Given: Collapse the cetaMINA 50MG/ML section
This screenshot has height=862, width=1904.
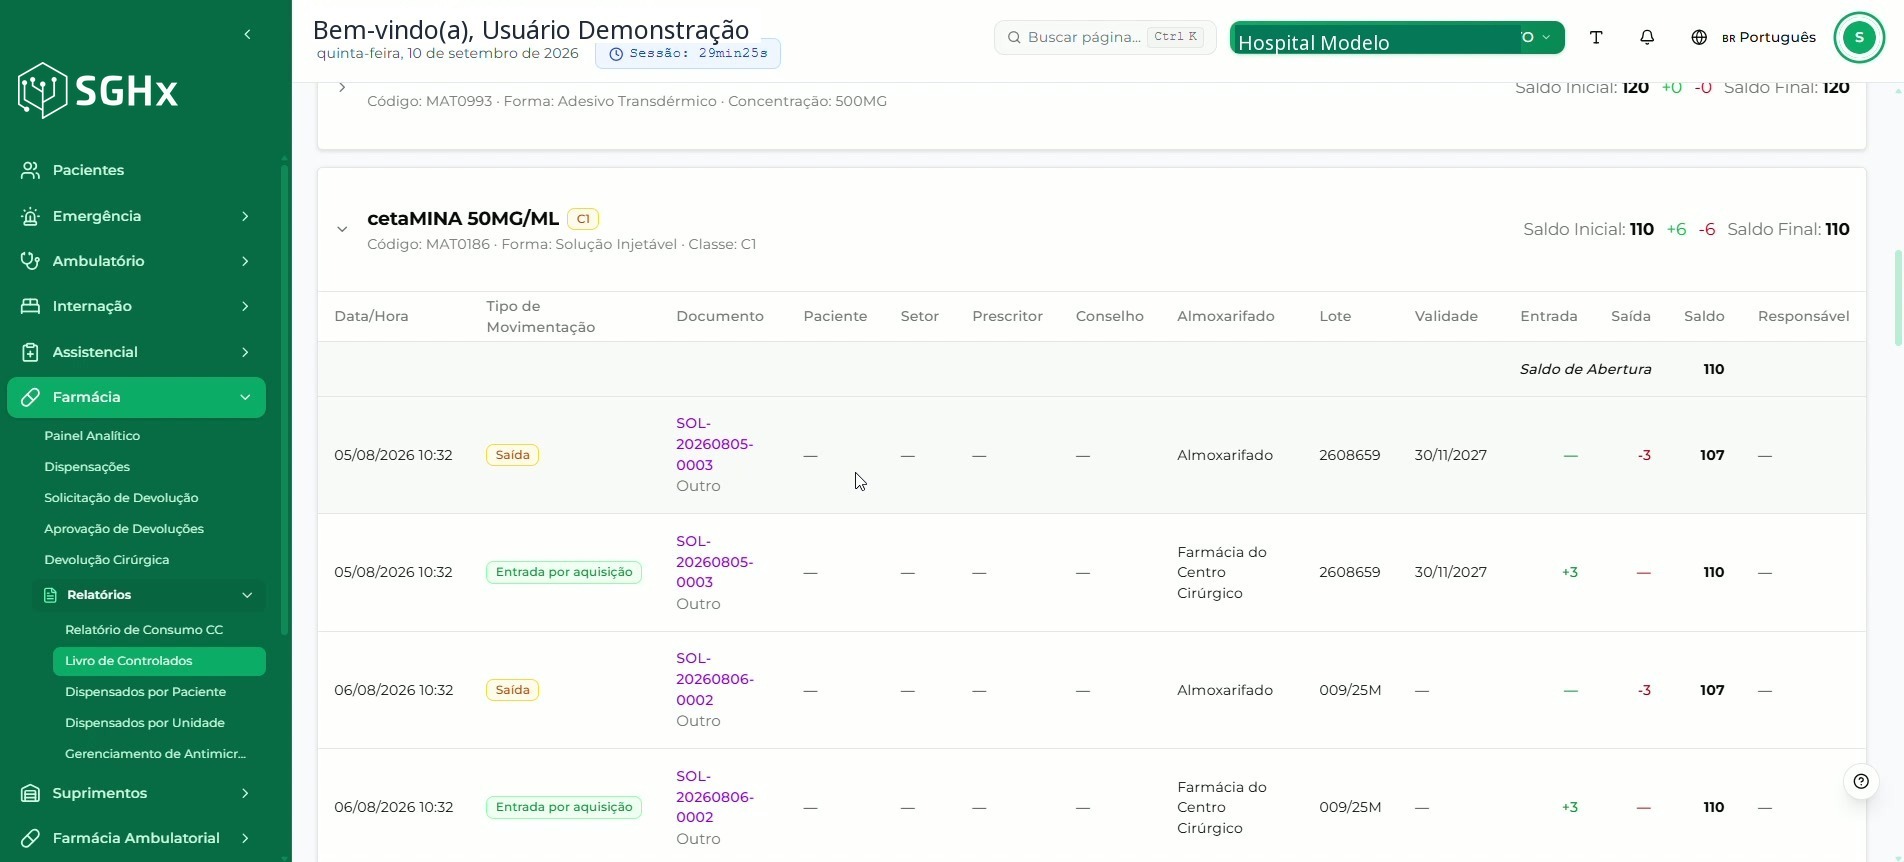Looking at the screenshot, I should [342, 229].
